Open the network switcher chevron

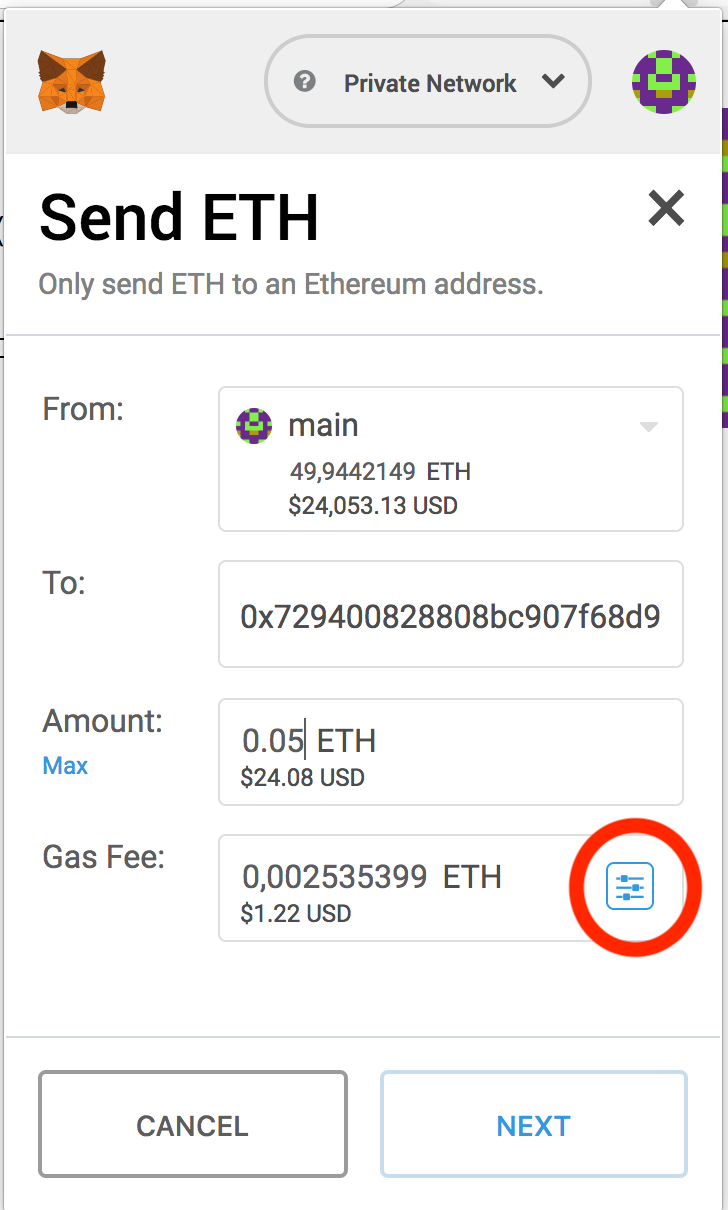[x=554, y=82]
